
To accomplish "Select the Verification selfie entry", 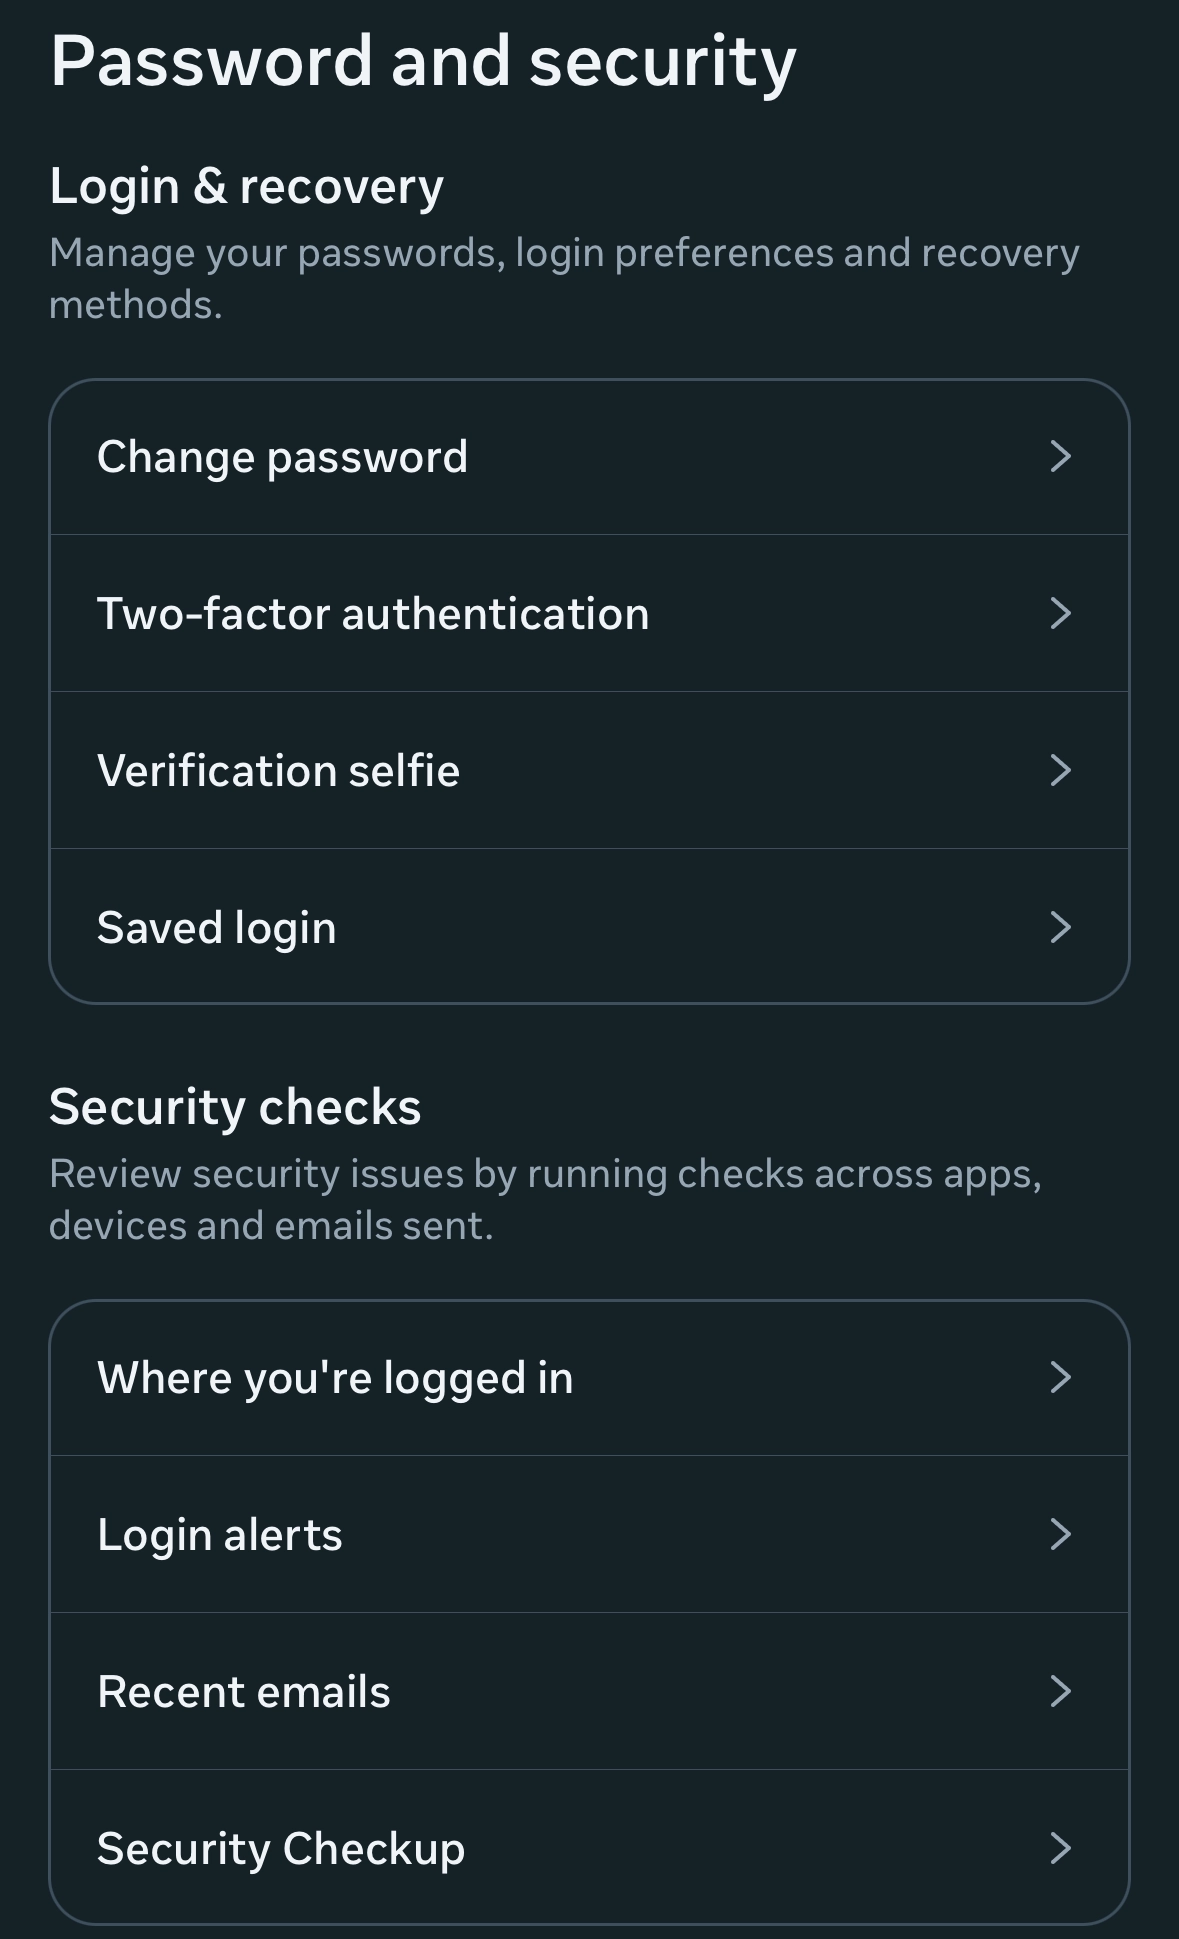I will coord(279,771).
